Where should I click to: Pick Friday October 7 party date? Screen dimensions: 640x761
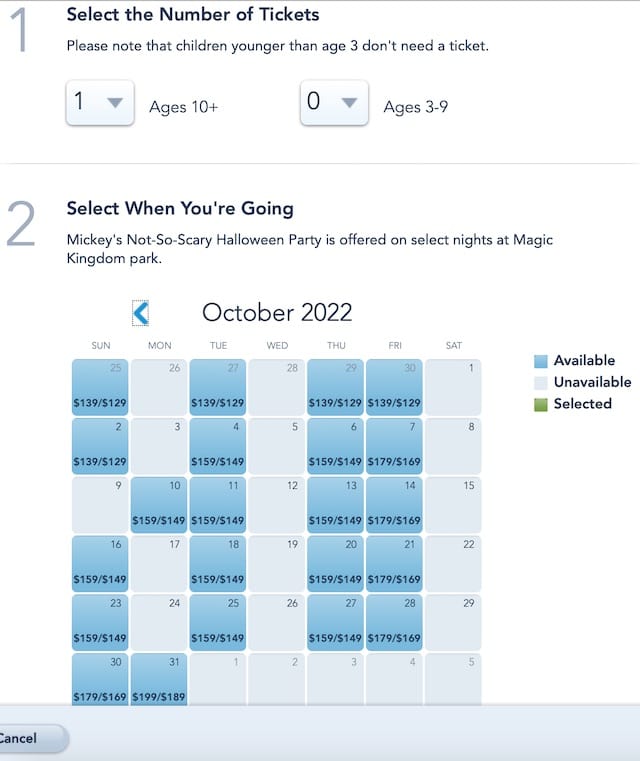tap(394, 446)
